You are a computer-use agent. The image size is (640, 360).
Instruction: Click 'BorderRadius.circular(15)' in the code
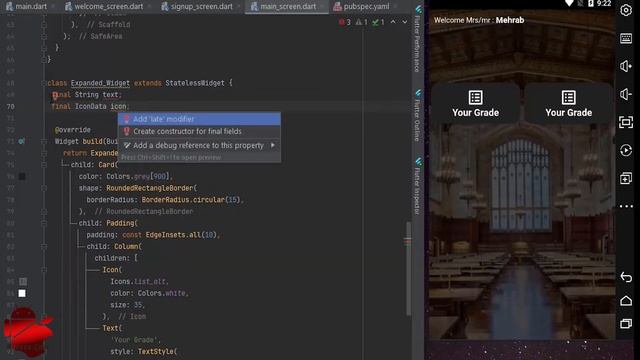point(192,200)
